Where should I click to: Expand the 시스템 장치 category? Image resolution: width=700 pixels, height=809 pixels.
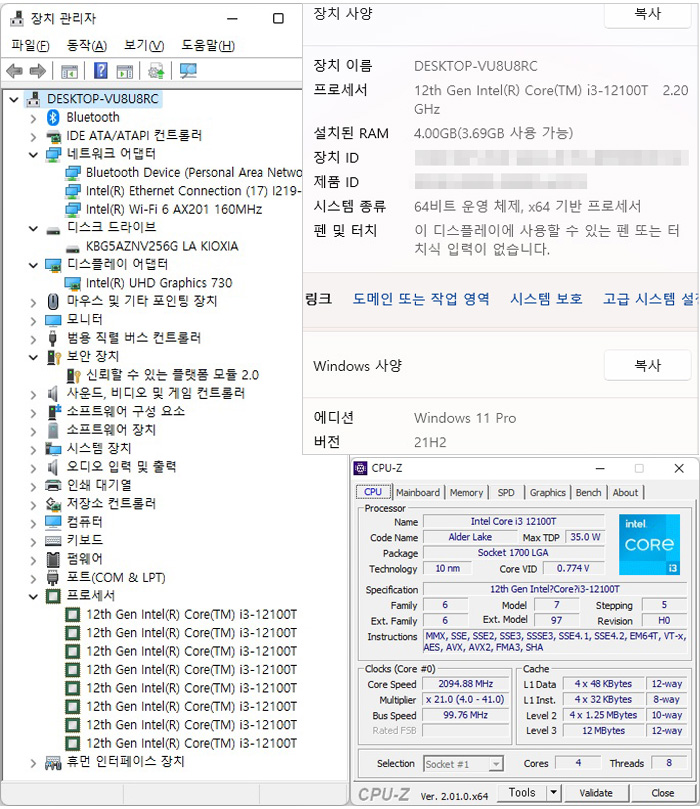[x=34, y=449]
